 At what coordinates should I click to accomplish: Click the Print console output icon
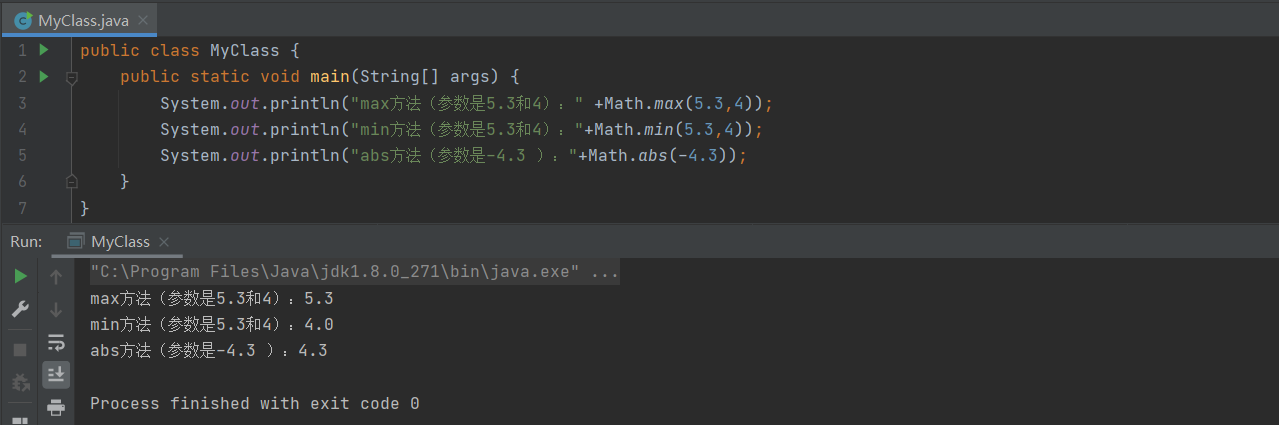[x=56, y=407]
